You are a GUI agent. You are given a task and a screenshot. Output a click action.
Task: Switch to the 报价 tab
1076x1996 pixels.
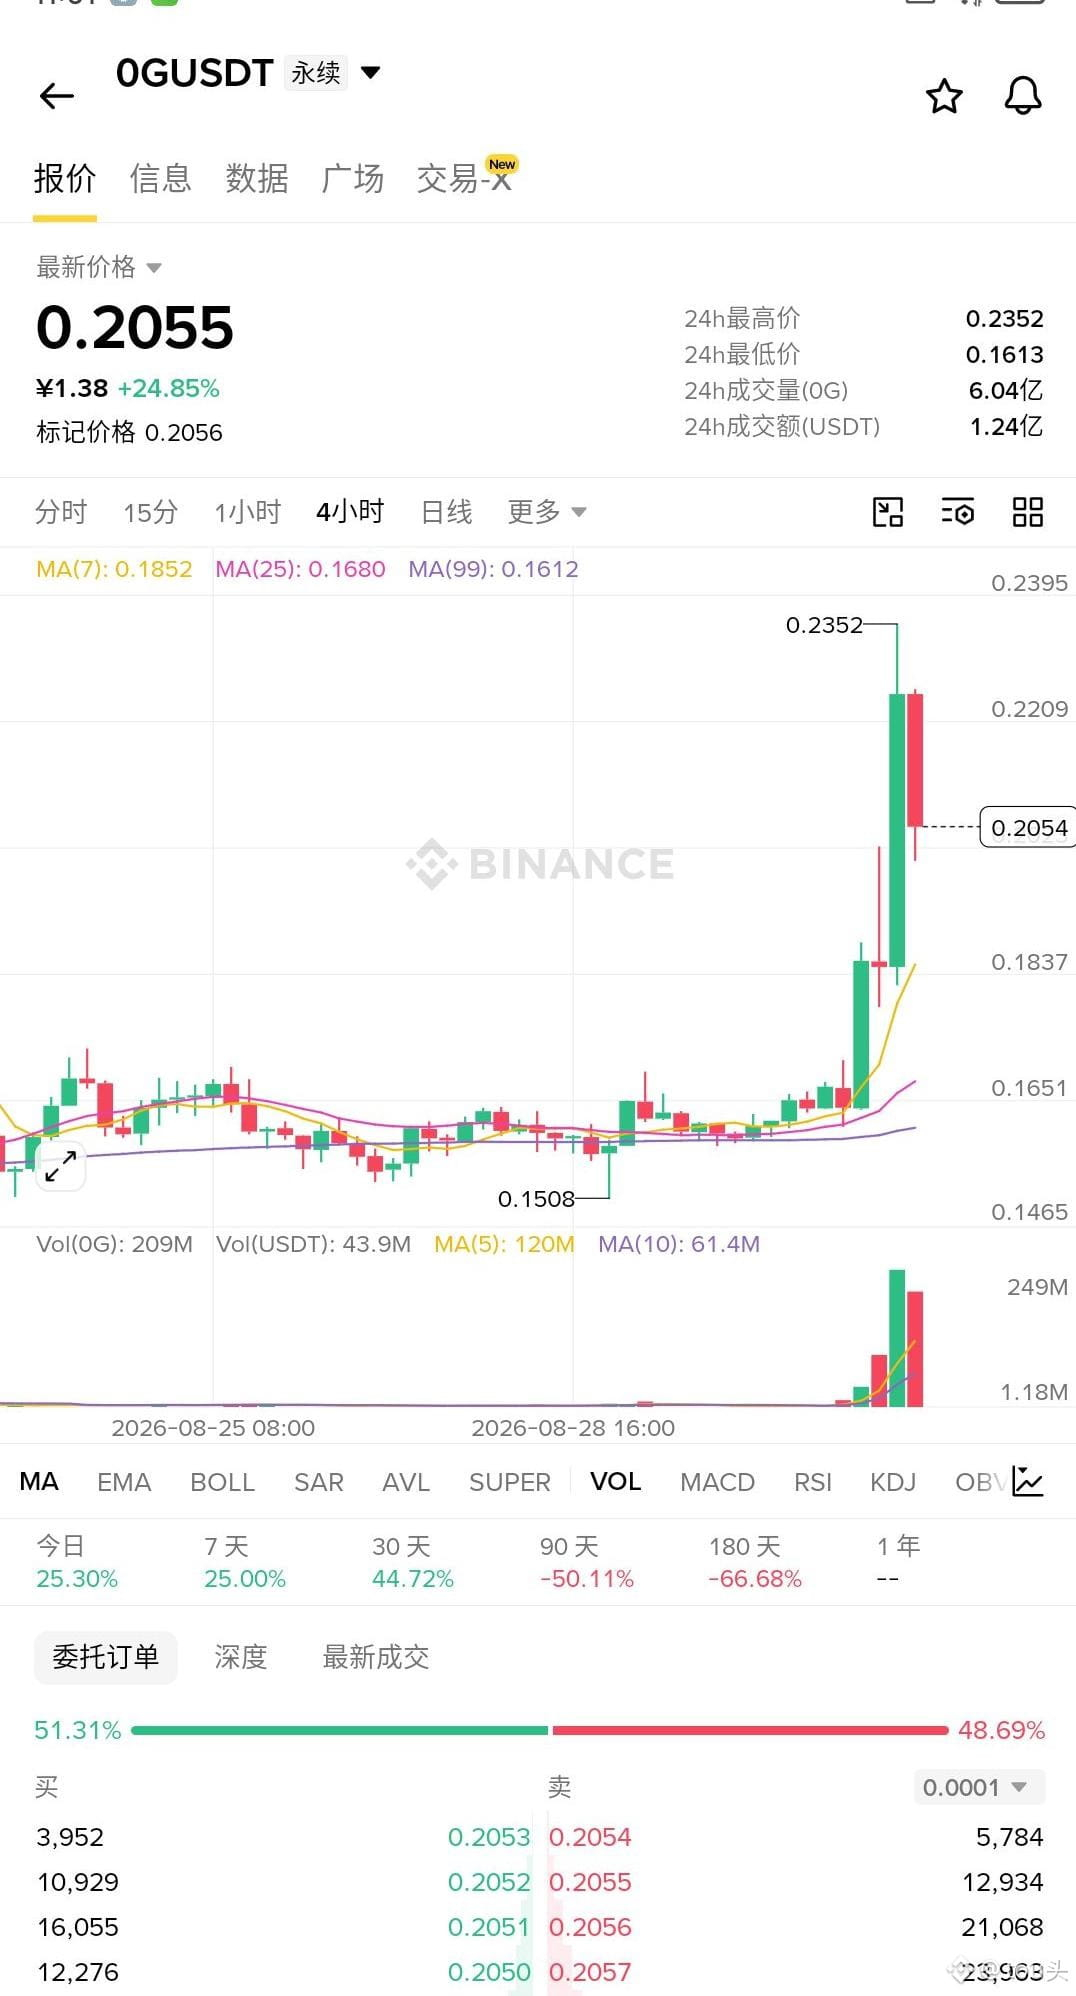point(65,179)
